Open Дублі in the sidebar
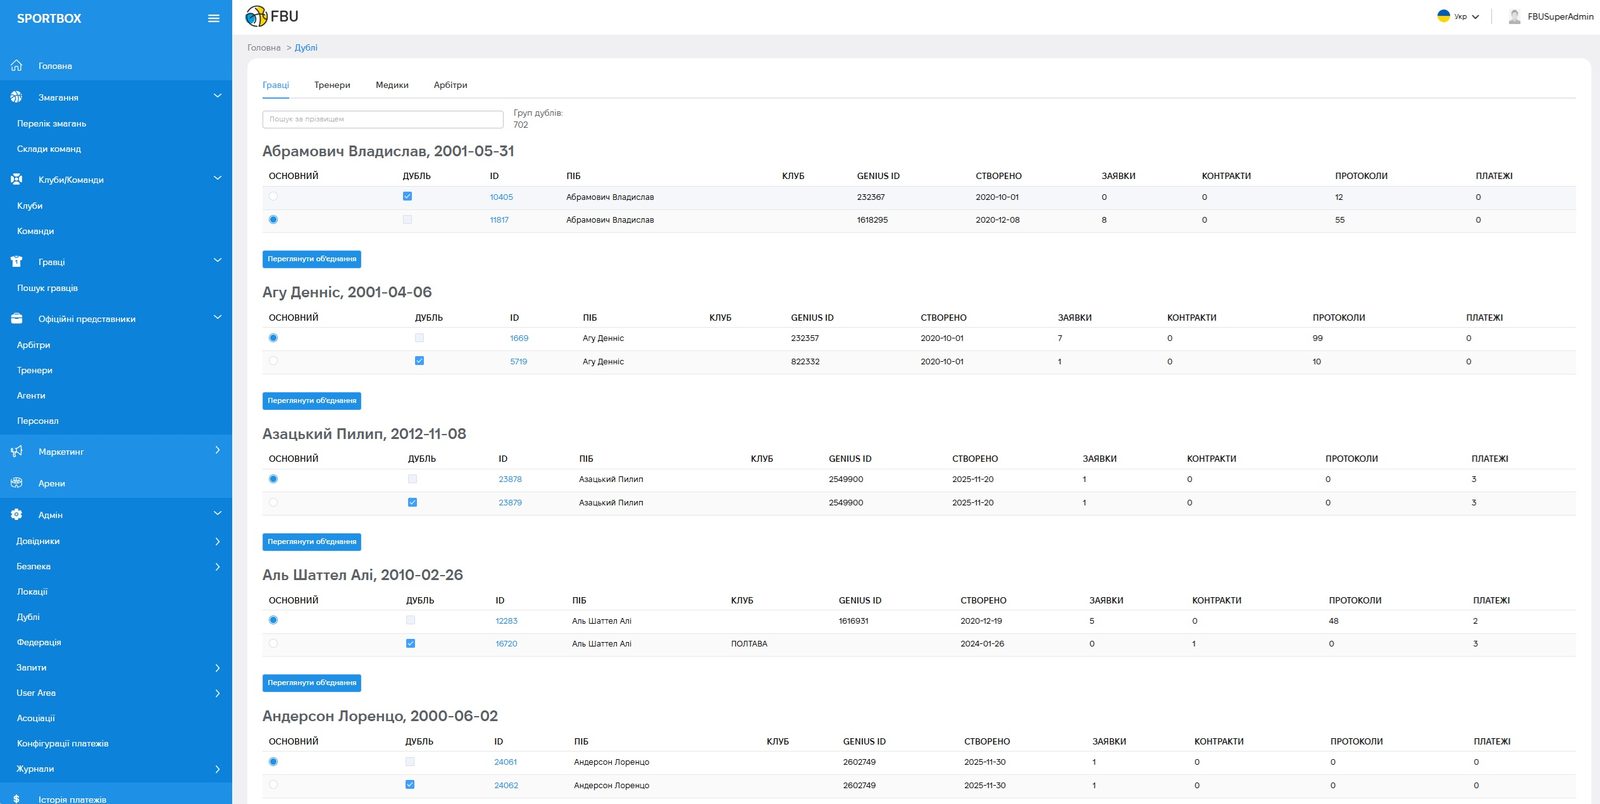This screenshot has width=1600, height=804. [x=28, y=617]
